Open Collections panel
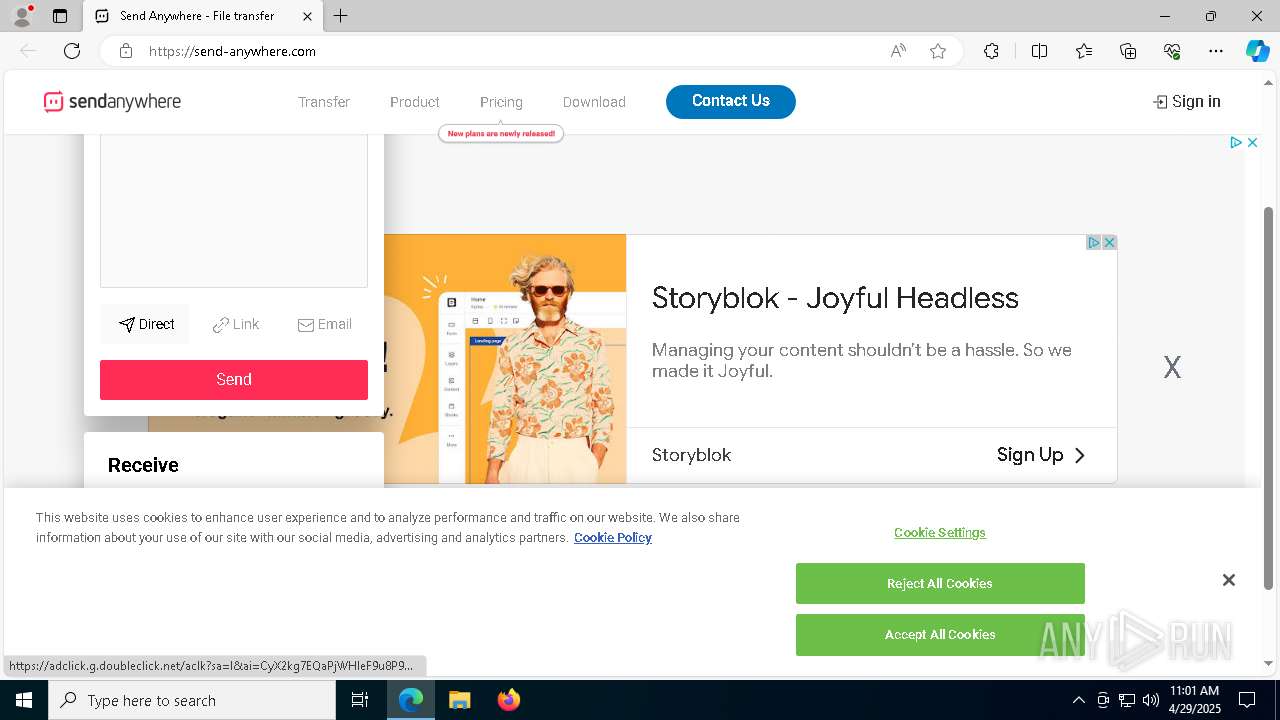1280x720 pixels. coord(1128,51)
